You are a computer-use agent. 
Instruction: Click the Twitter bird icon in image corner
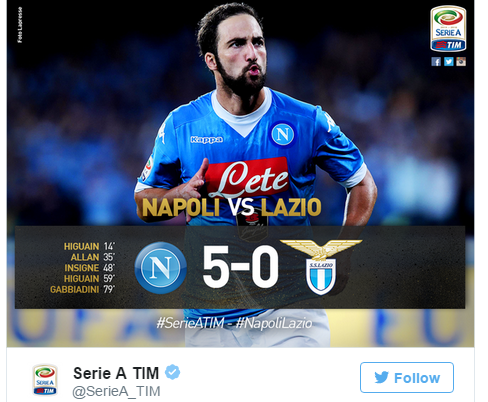point(449,61)
